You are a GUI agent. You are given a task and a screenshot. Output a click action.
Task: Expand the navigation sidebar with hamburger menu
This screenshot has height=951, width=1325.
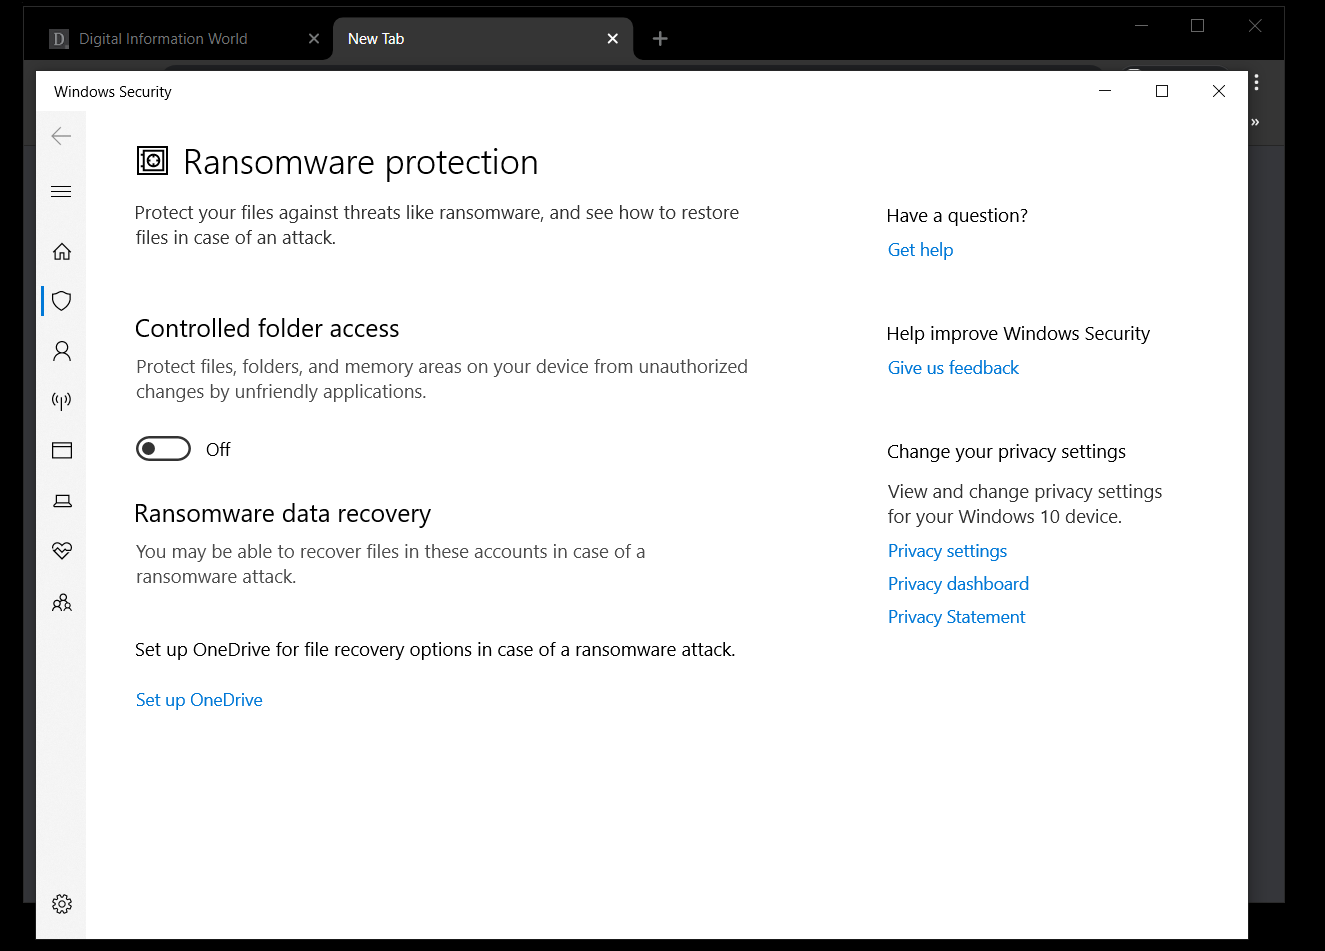point(61,191)
